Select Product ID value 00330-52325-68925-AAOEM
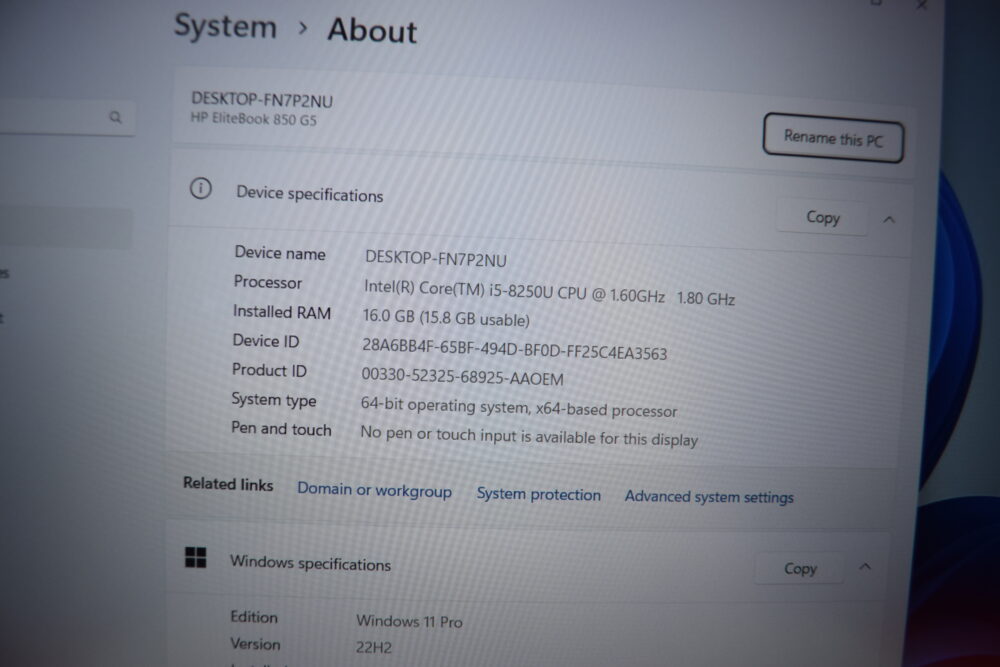Viewport: 1000px width, 667px height. click(463, 376)
